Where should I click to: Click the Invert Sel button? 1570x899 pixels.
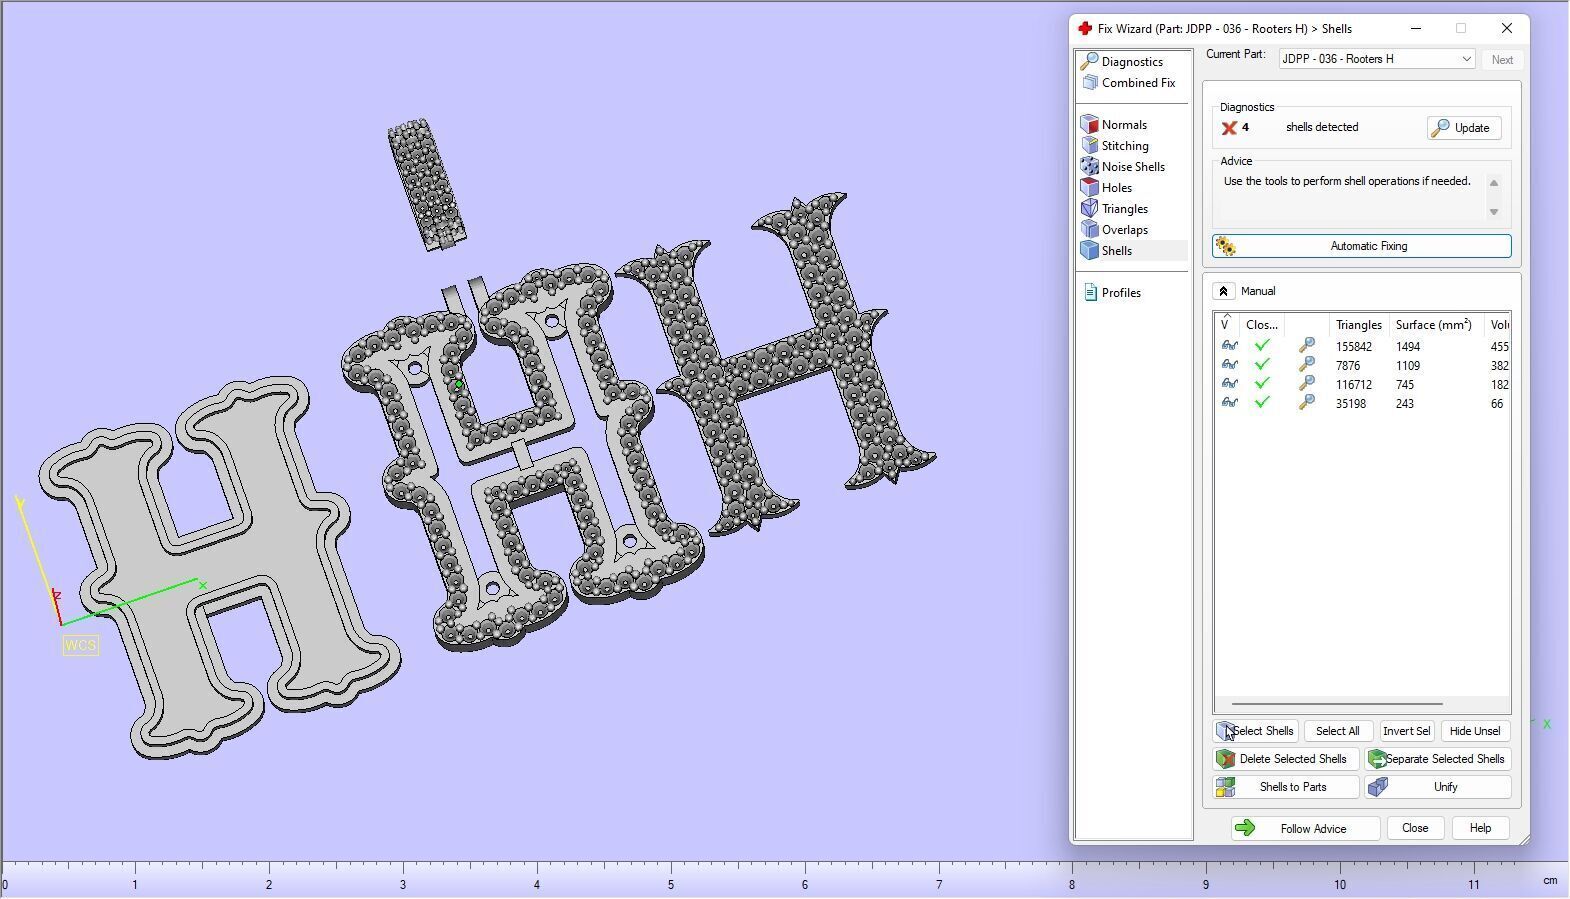[1406, 731]
